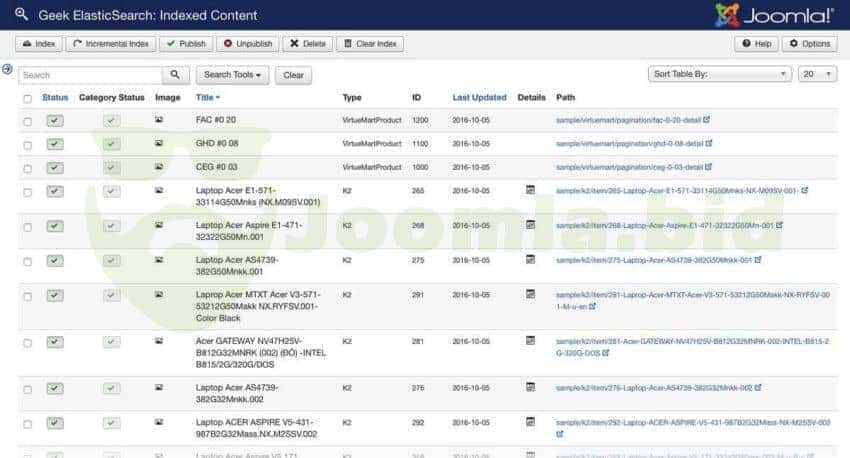This screenshot has height=458, width=850.
Task: Click the 'FAC #0 20' title text
Action: pyautogui.click(x=216, y=120)
